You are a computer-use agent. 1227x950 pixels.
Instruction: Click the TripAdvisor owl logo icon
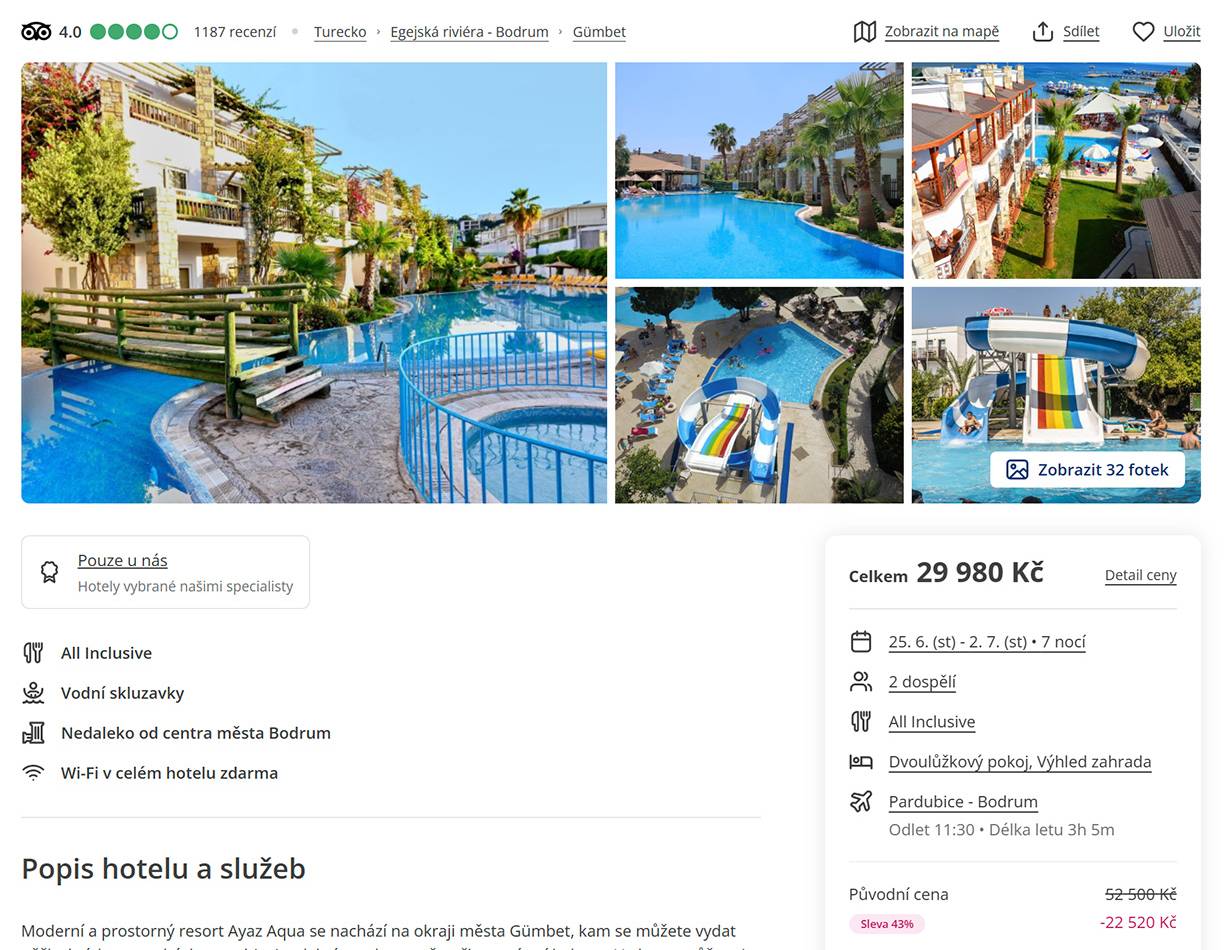coord(36,32)
